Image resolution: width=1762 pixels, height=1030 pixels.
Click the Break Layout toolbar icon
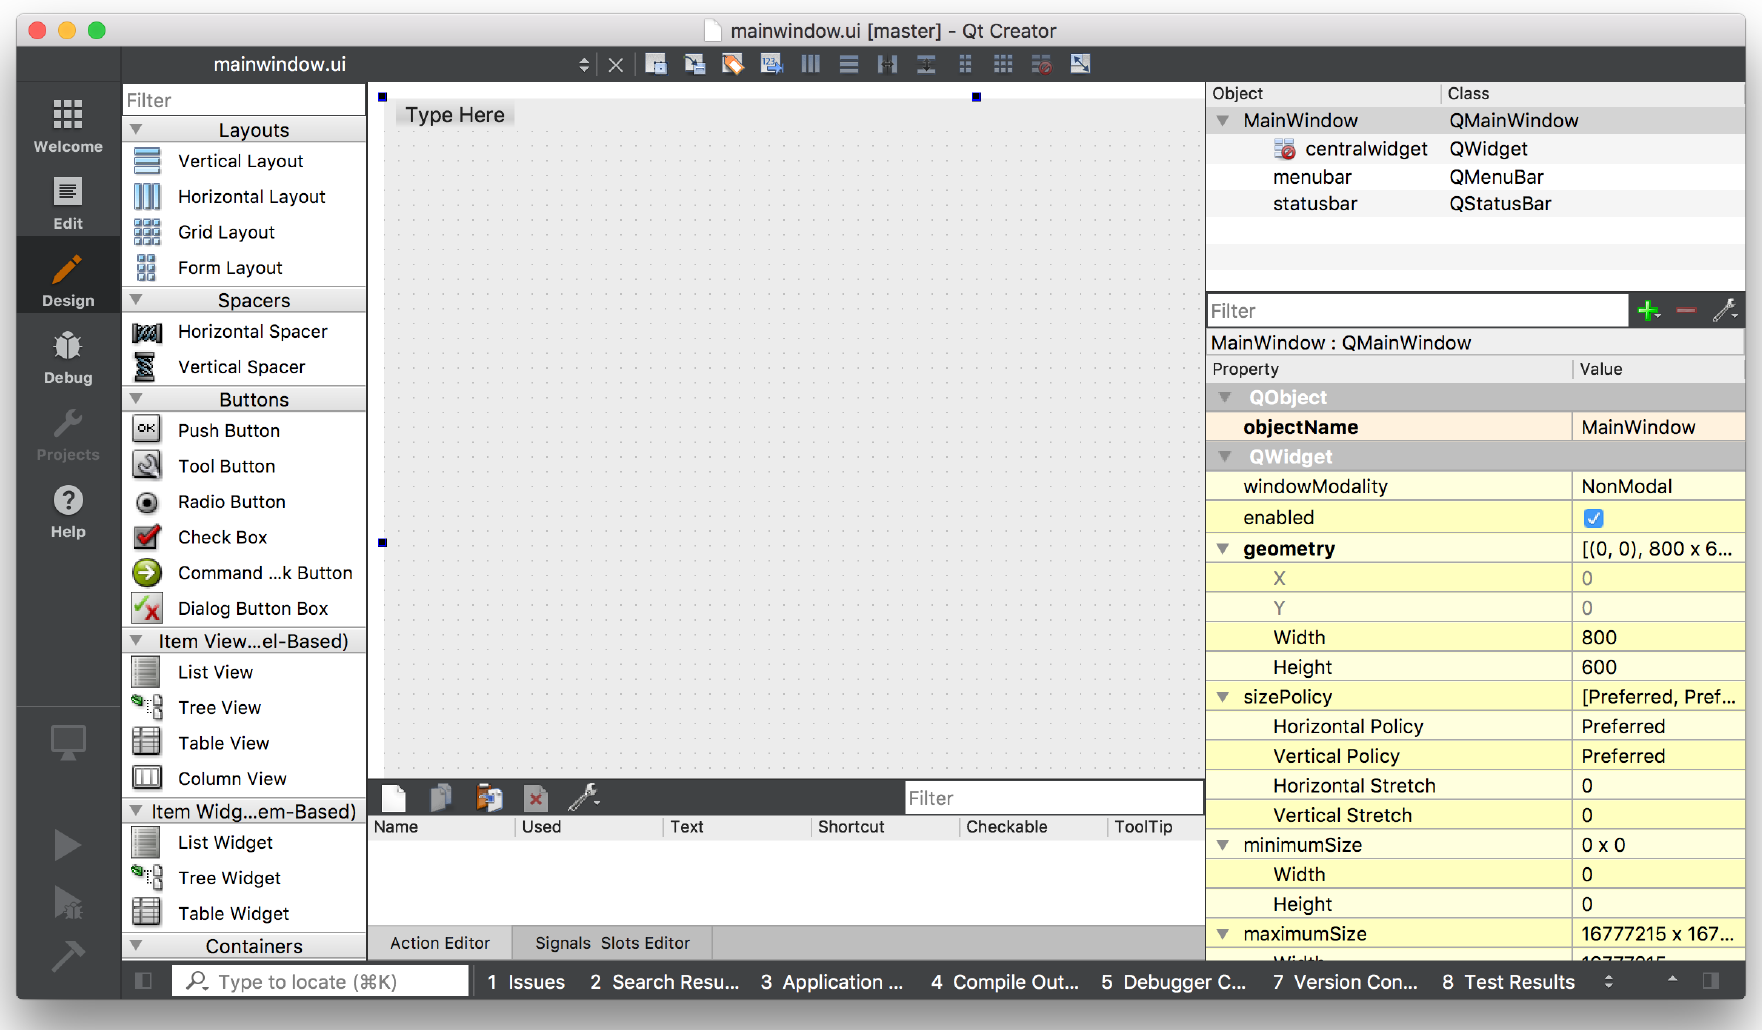(x=1041, y=64)
